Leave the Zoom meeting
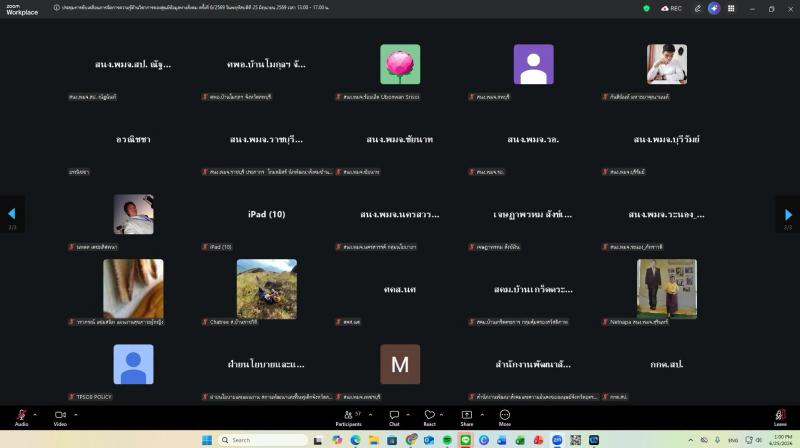Image resolution: width=800 pixels, height=448 pixels. 780,417
